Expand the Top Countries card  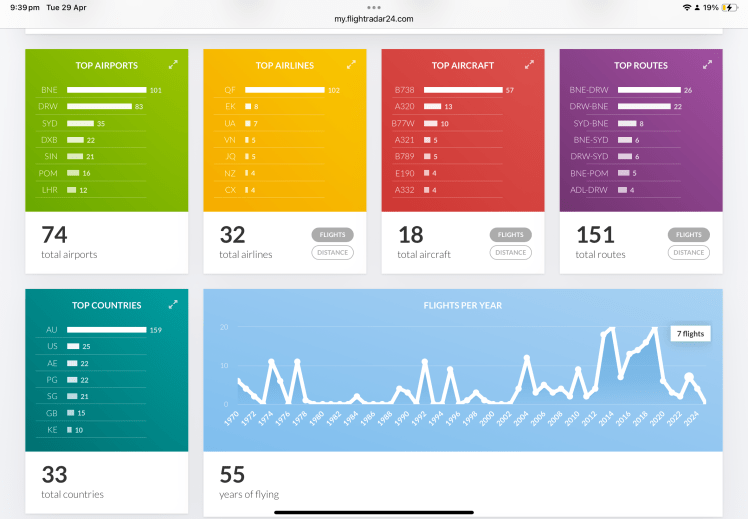pos(173,304)
